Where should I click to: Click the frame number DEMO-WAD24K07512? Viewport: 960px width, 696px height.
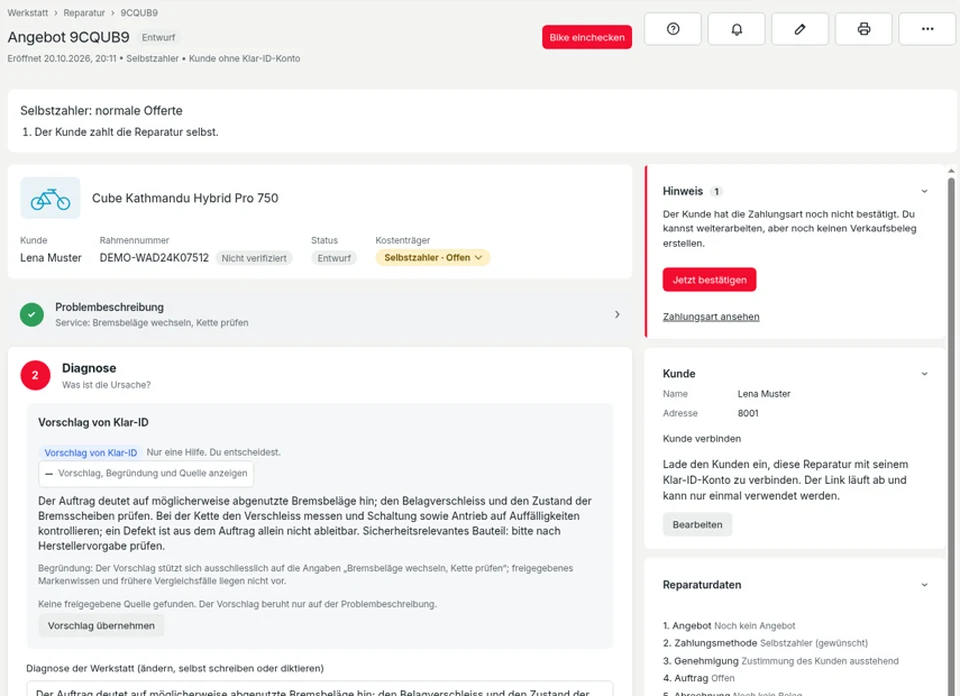pos(154,258)
